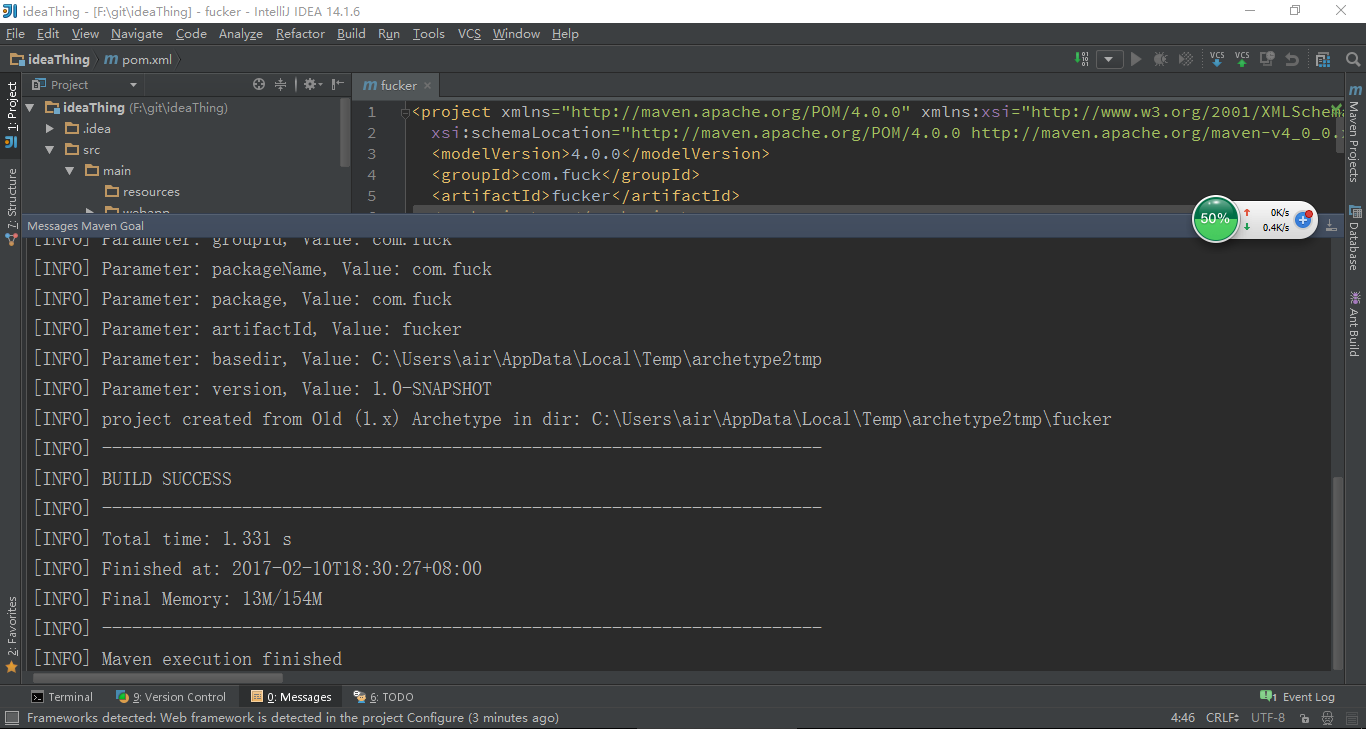Screen dimensions: 1366x729
Task: Open the VCS menu
Action: click(x=469, y=33)
